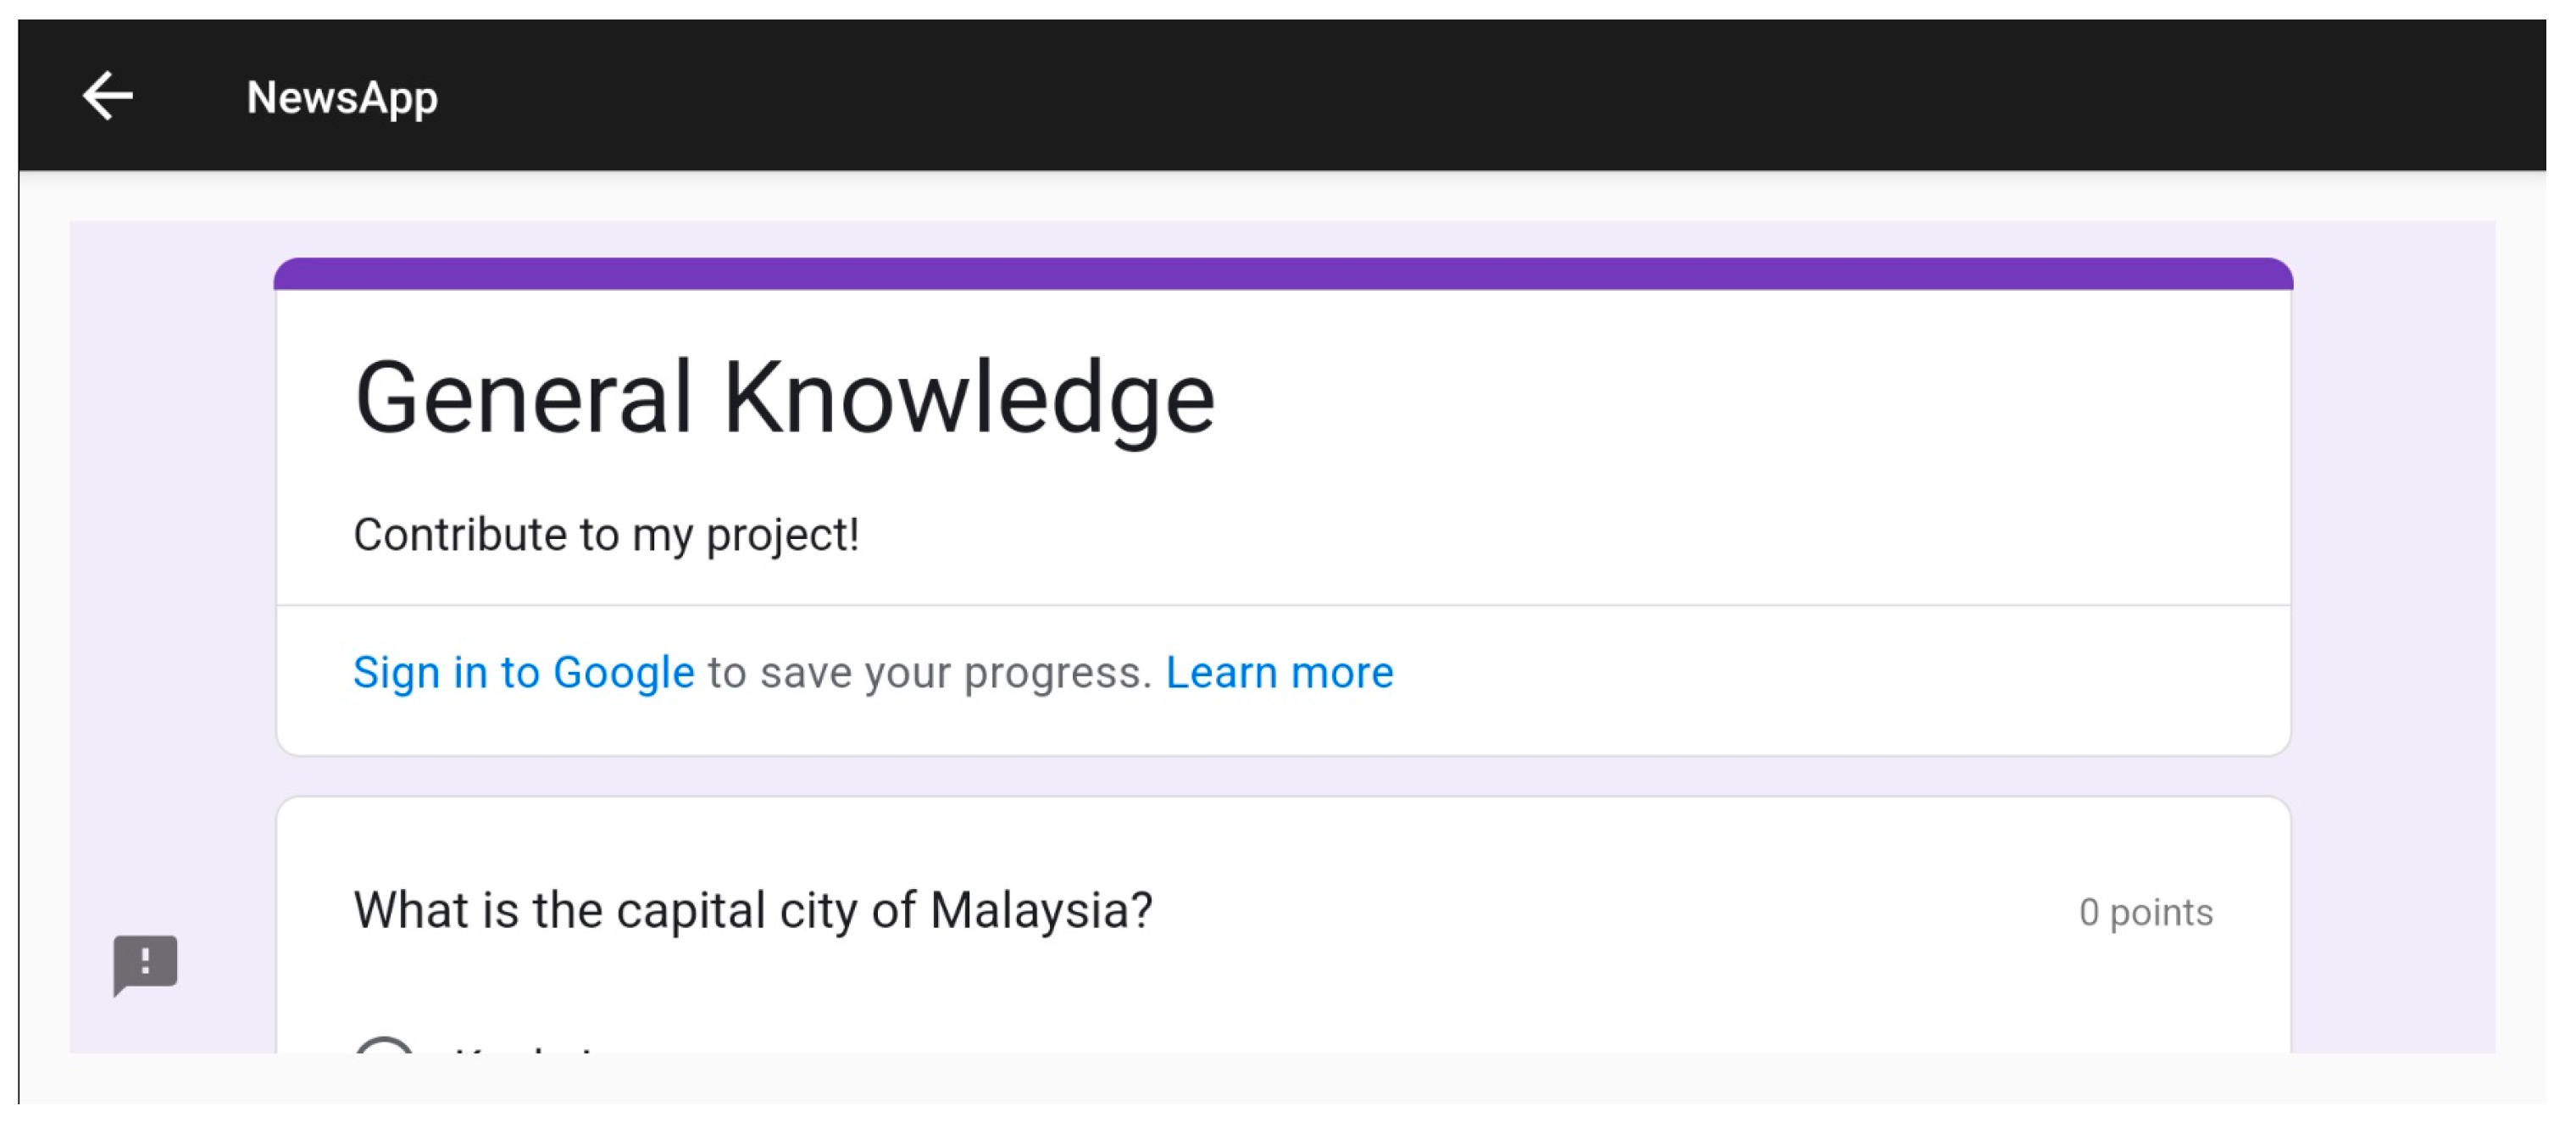
Task: Click blank area right of General Knowledge heading
Action: click(1750, 400)
